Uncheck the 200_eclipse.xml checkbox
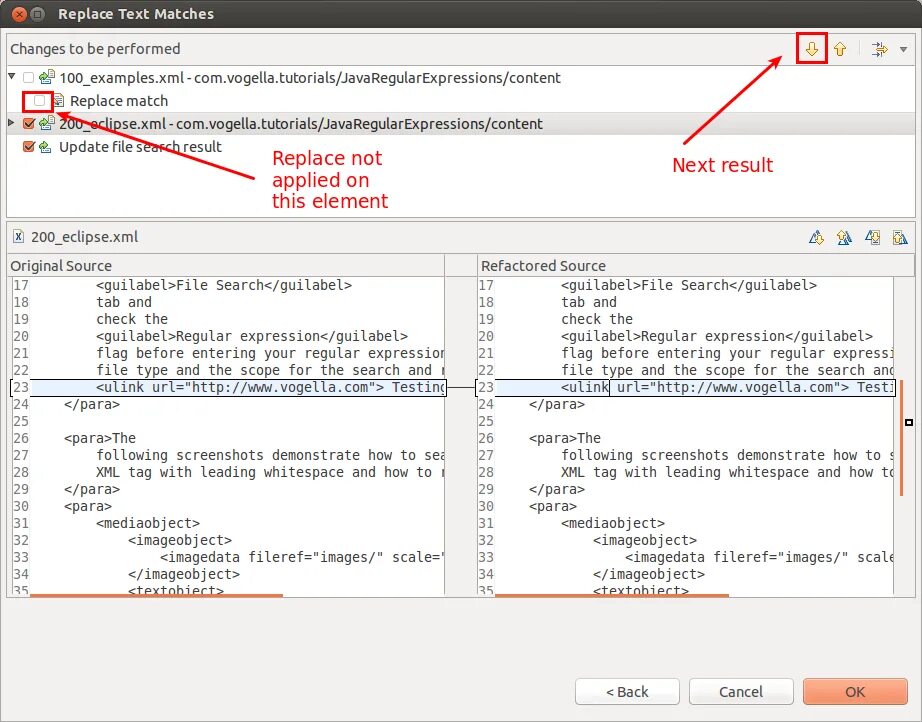 tap(28, 123)
